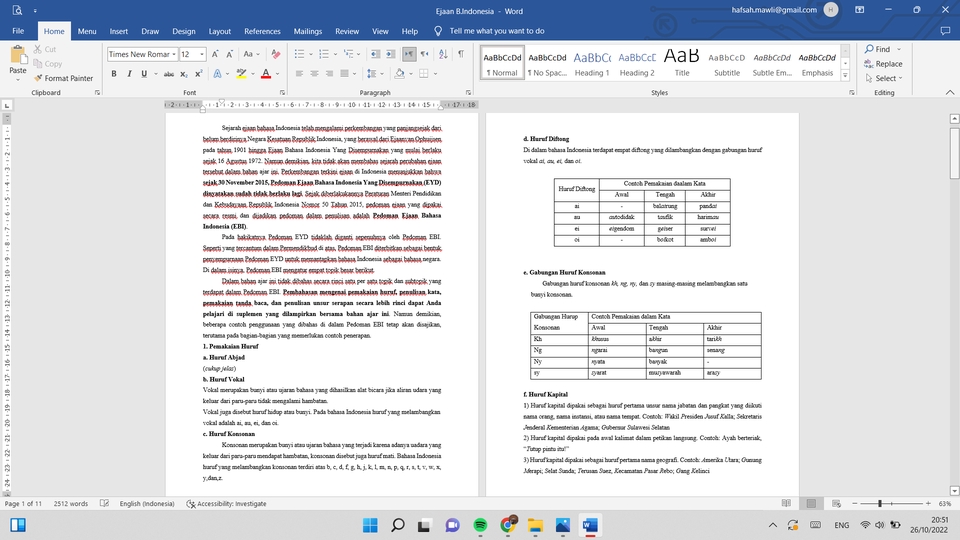Open Change Case dropdown
Image resolution: width=960 pixels, height=540 pixels.
251,54
